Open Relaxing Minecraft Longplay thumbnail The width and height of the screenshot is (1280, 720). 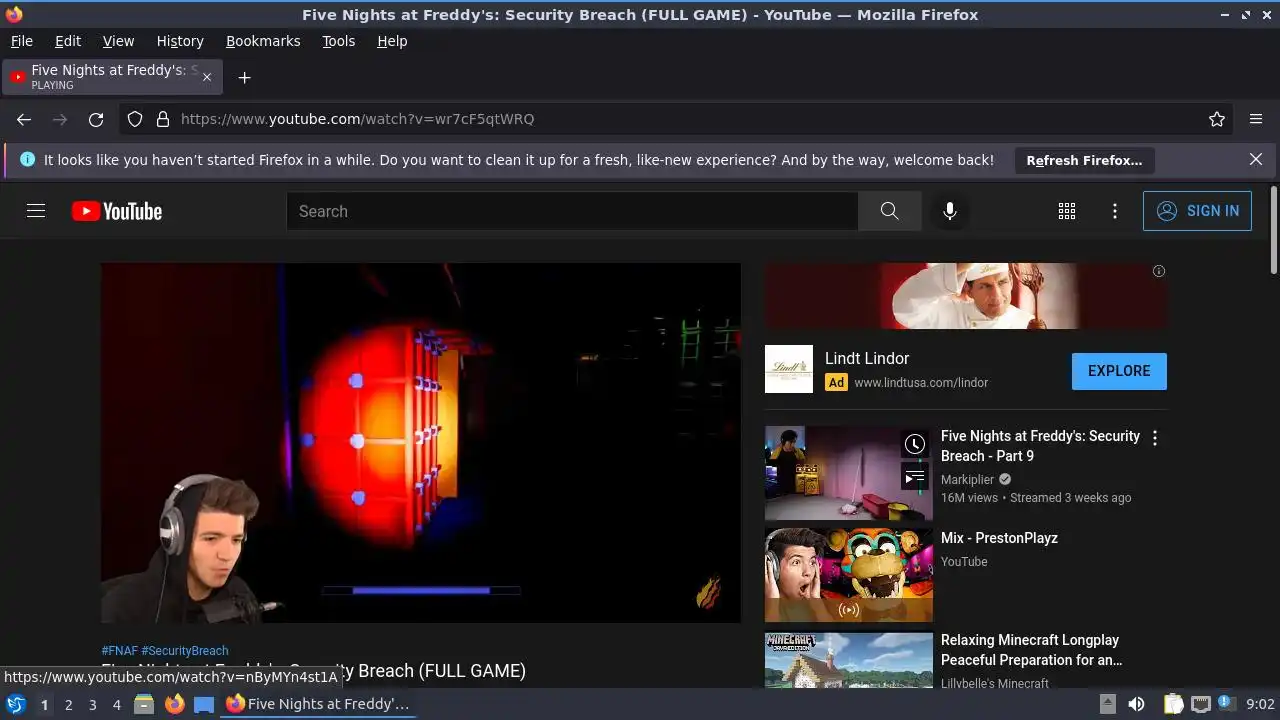pos(849,660)
